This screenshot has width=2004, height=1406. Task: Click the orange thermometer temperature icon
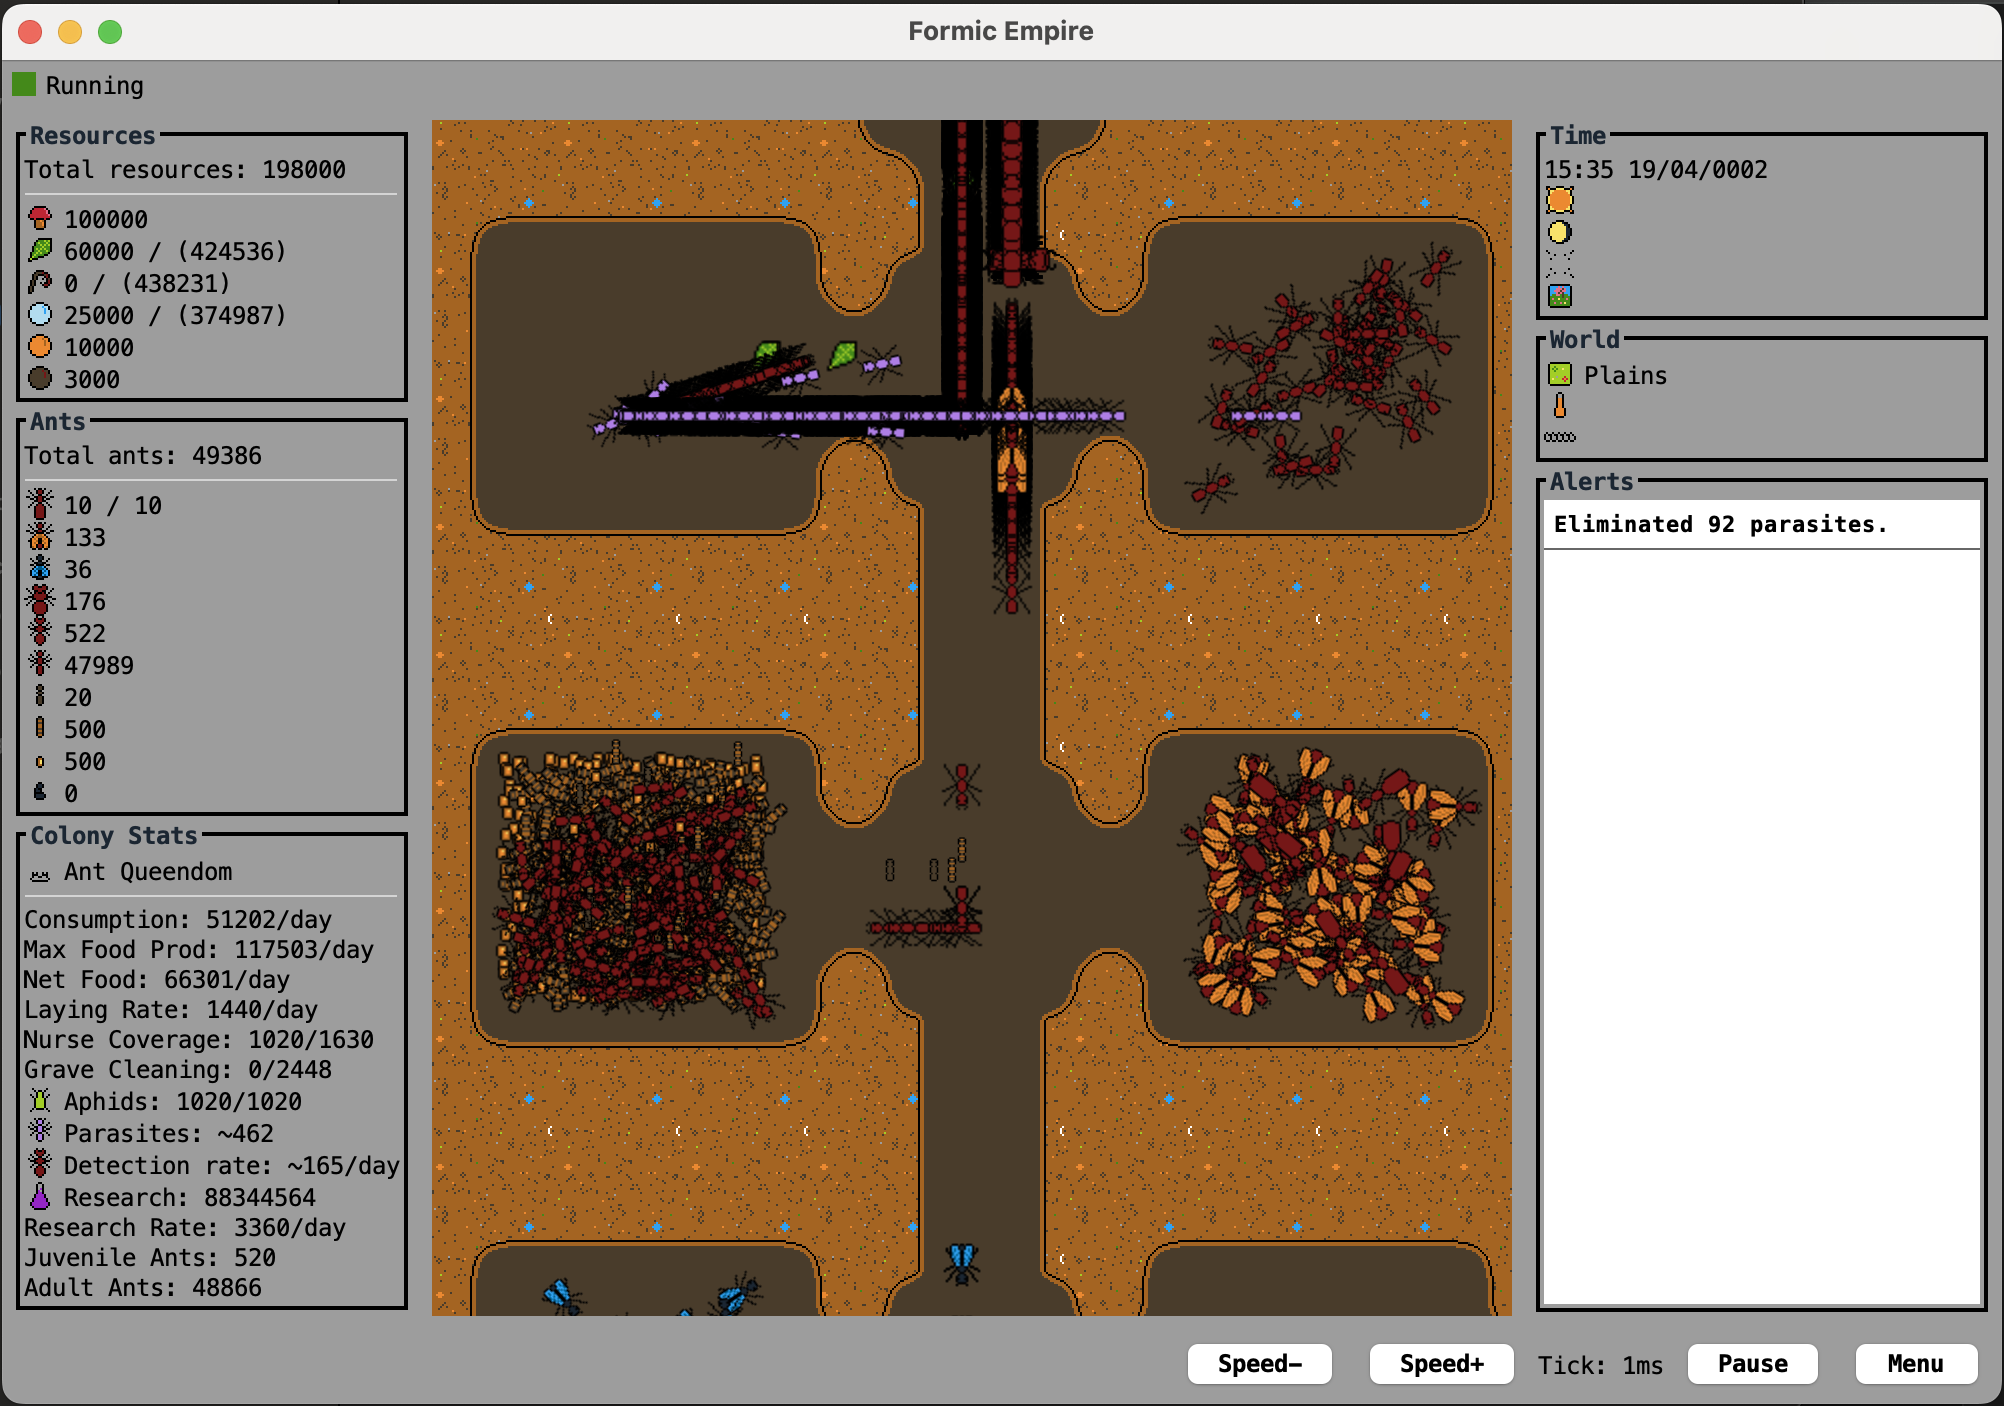coord(1559,405)
